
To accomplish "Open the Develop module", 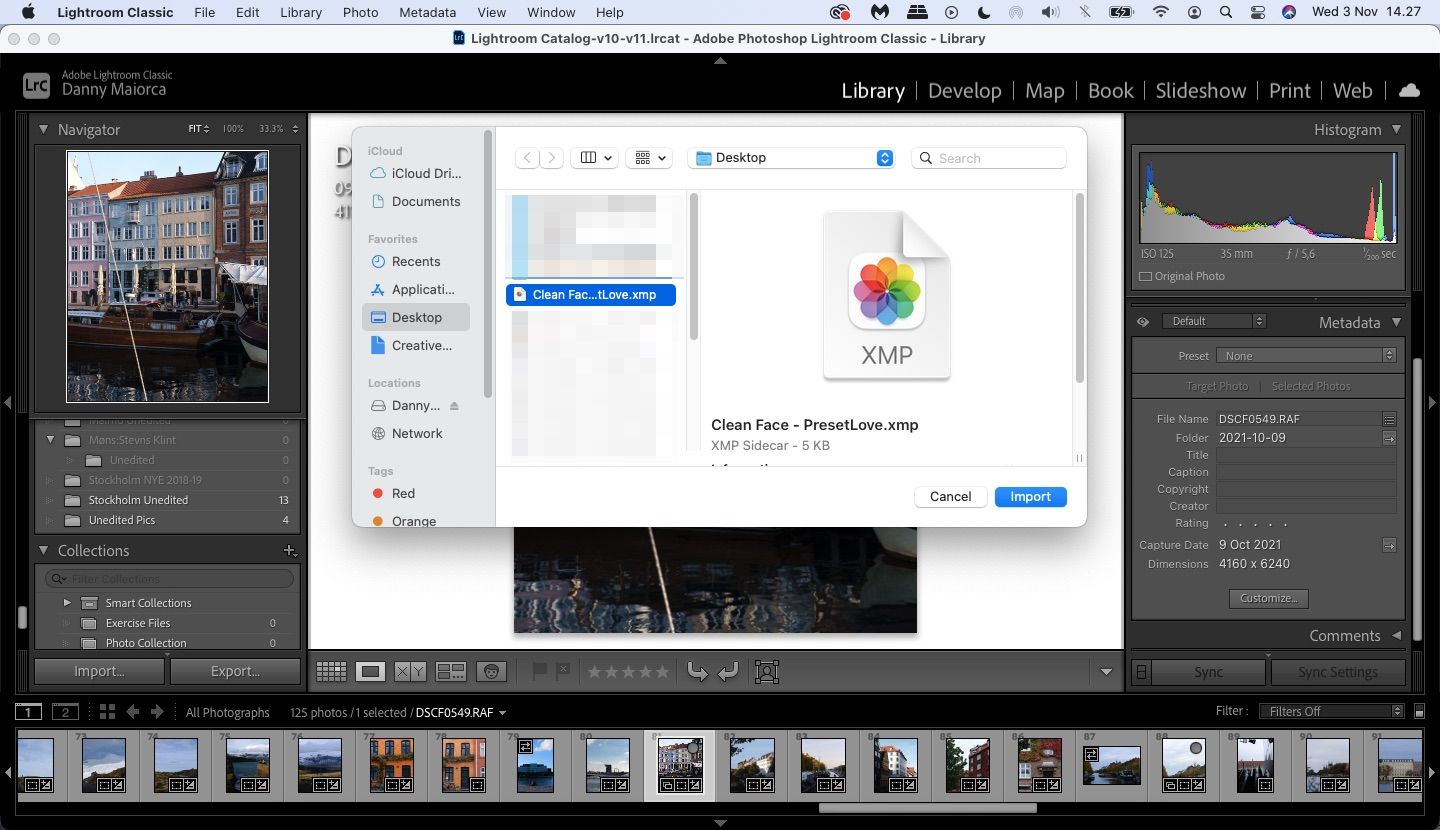I will [964, 90].
